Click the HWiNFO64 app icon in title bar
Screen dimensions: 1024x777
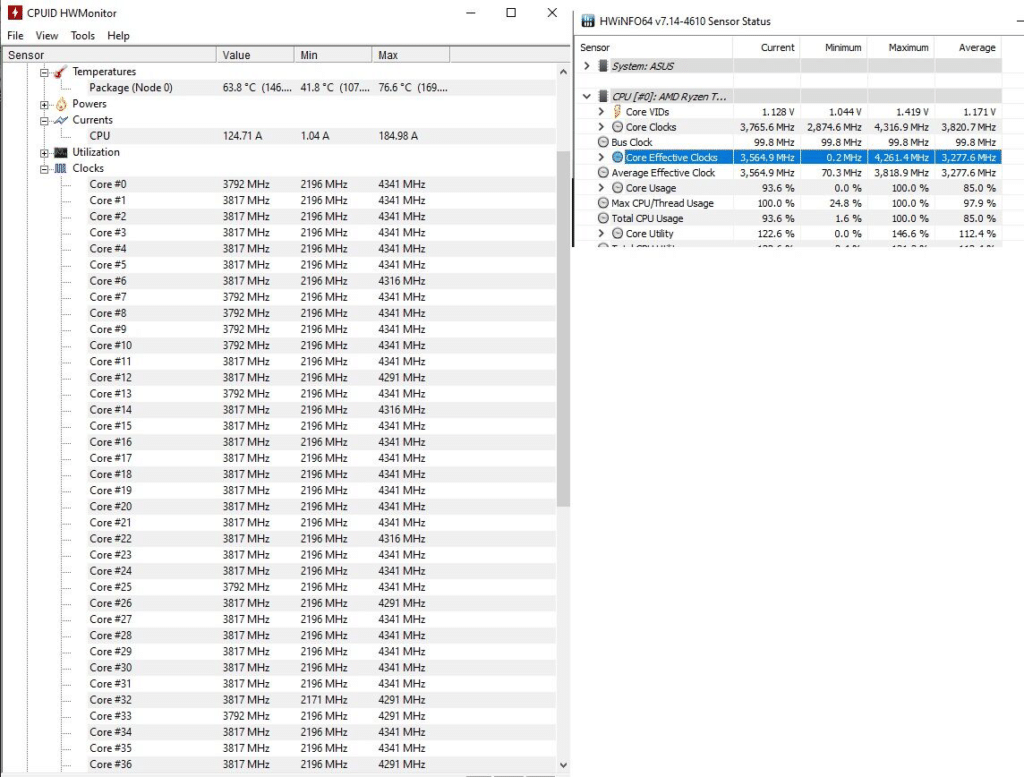pos(588,21)
